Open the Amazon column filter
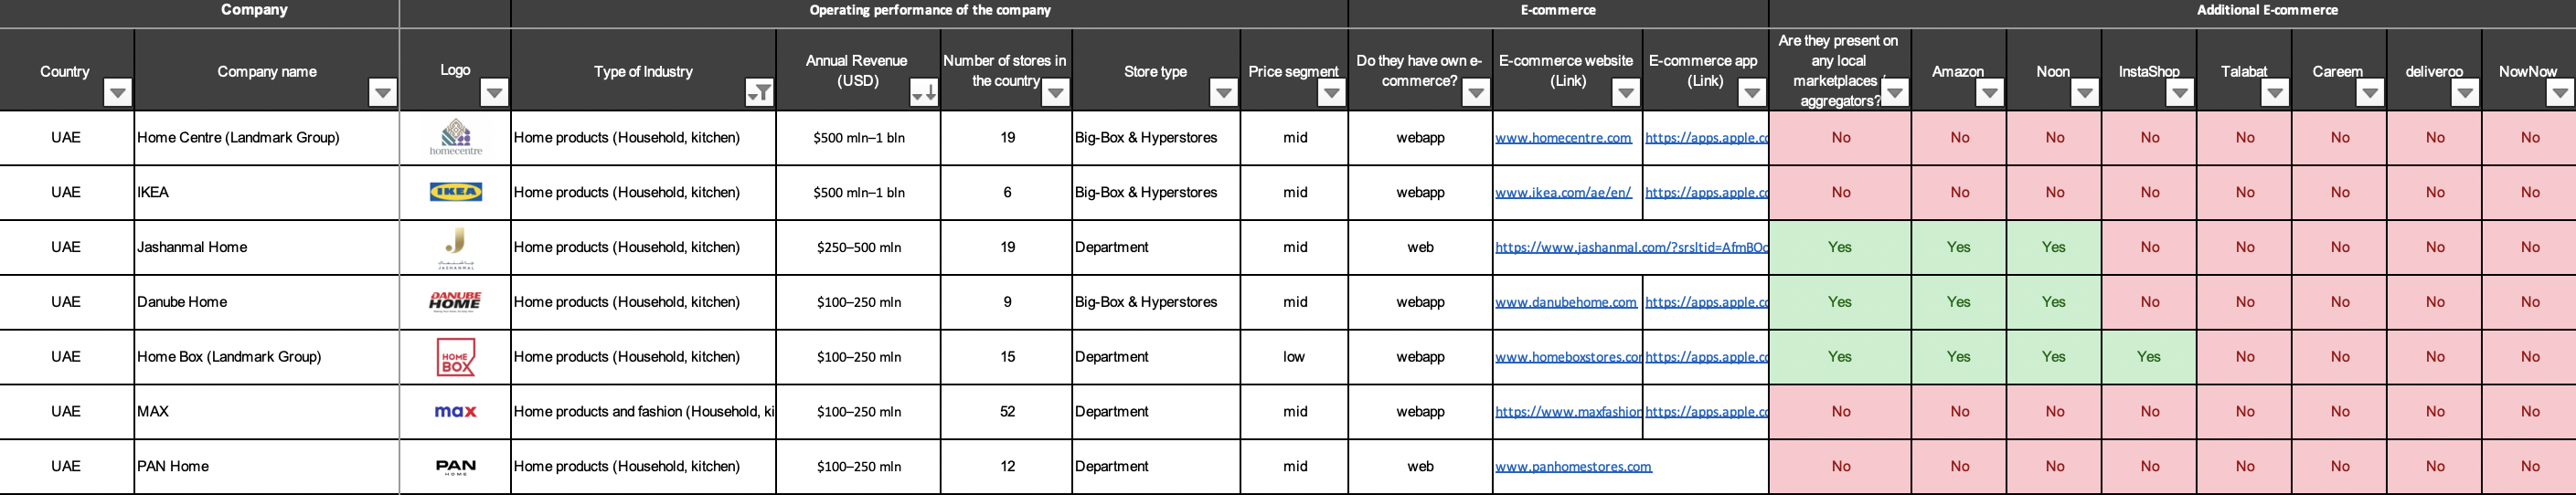The height and width of the screenshot is (495, 2576). (1990, 93)
